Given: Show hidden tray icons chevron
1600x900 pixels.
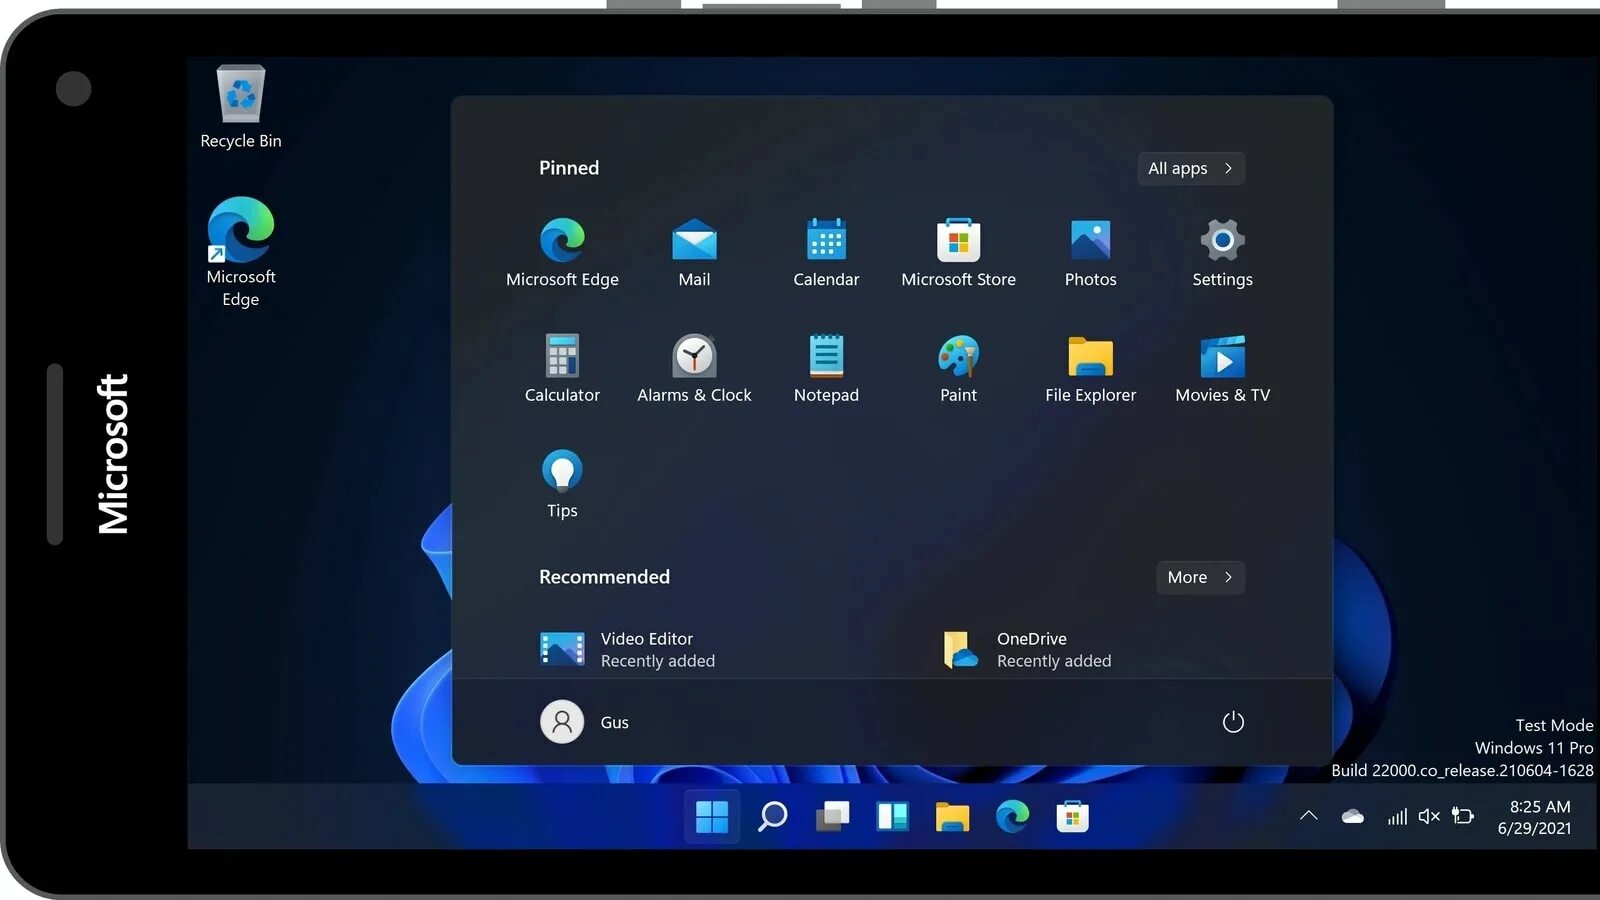Looking at the screenshot, I should point(1308,816).
